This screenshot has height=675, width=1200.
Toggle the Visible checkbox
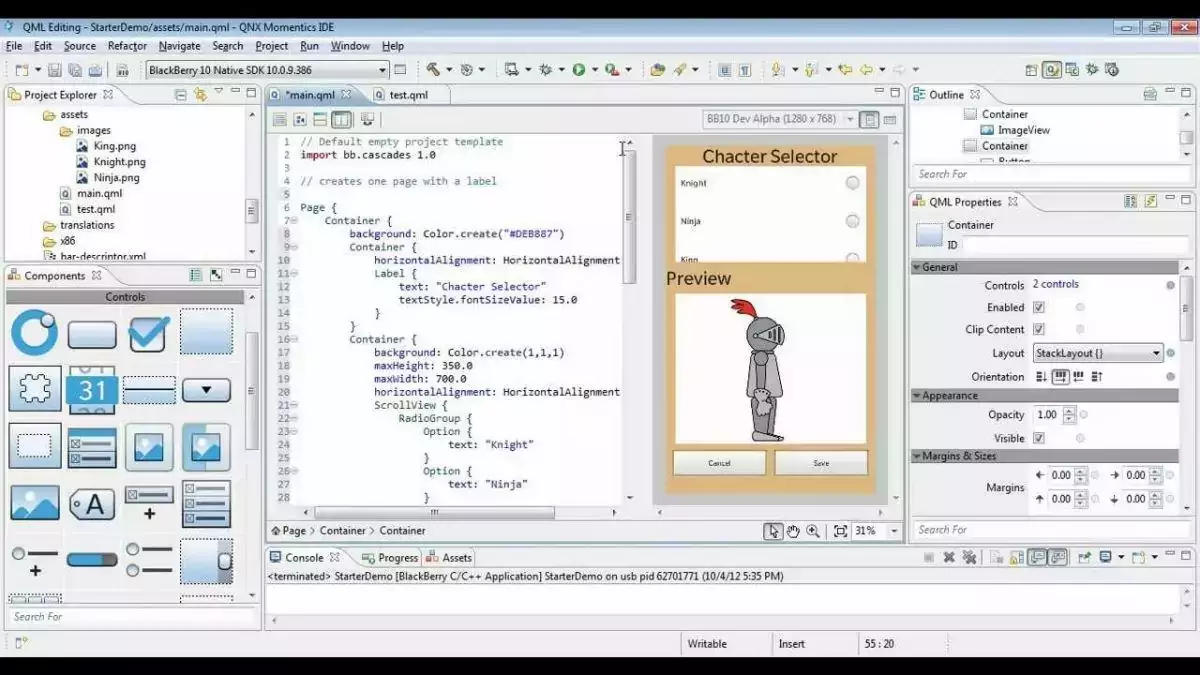point(1038,438)
